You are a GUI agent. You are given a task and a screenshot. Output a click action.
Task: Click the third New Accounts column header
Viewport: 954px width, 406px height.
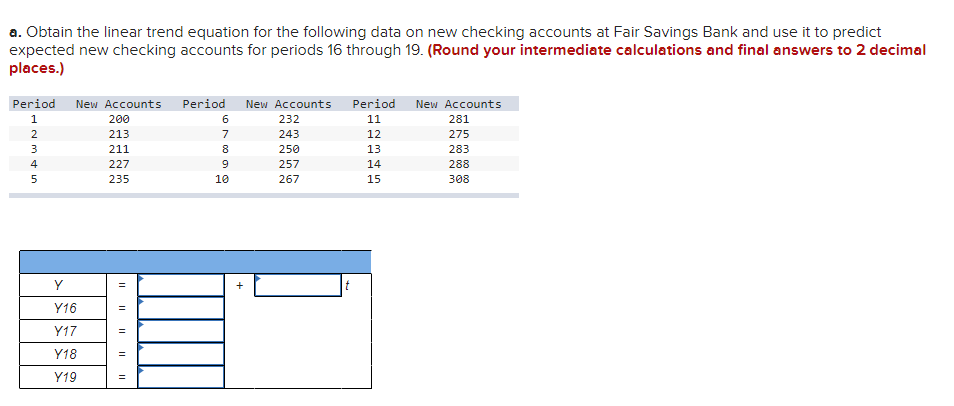coord(459,104)
